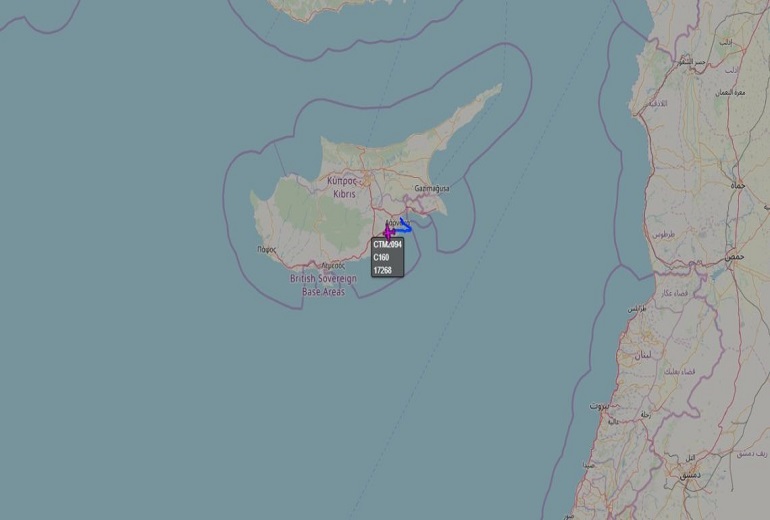The width and height of the screenshot is (770, 520).
Task: Click the بيروت city label
Action: tap(599, 407)
